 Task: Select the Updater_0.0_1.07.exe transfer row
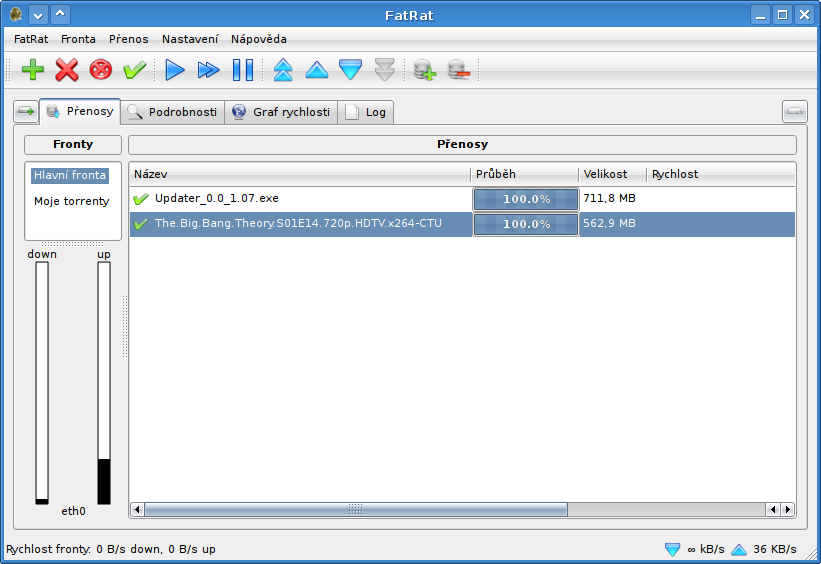tap(462, 199)
